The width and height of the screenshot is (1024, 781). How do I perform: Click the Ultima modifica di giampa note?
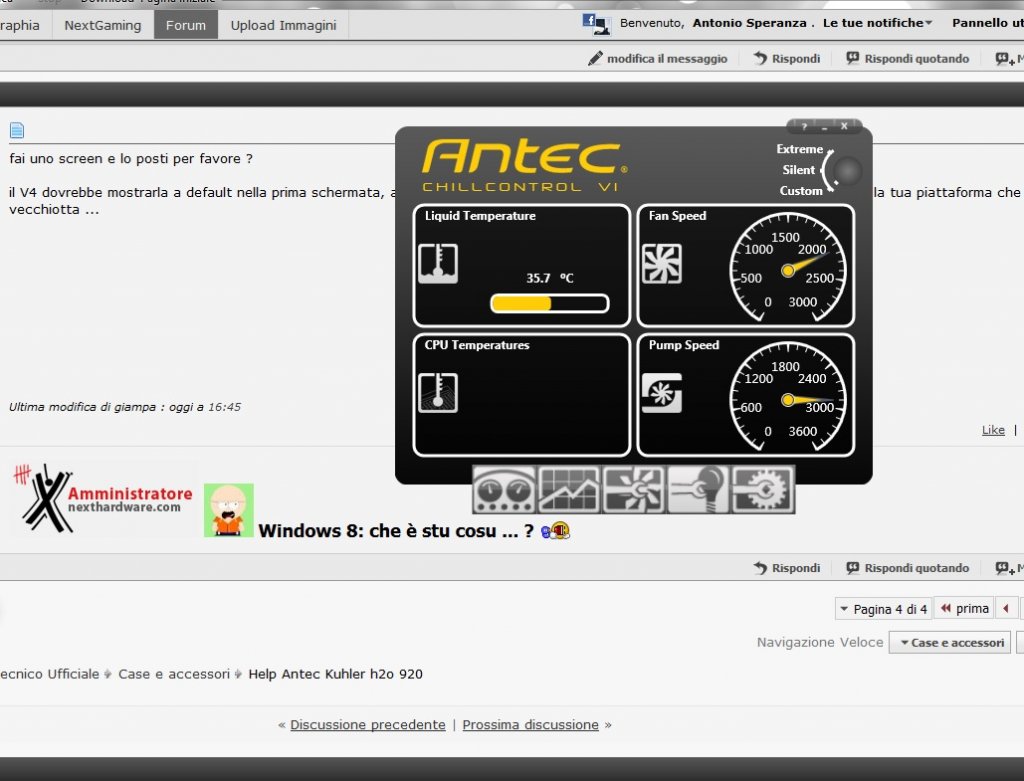click(x=125, y=407)
